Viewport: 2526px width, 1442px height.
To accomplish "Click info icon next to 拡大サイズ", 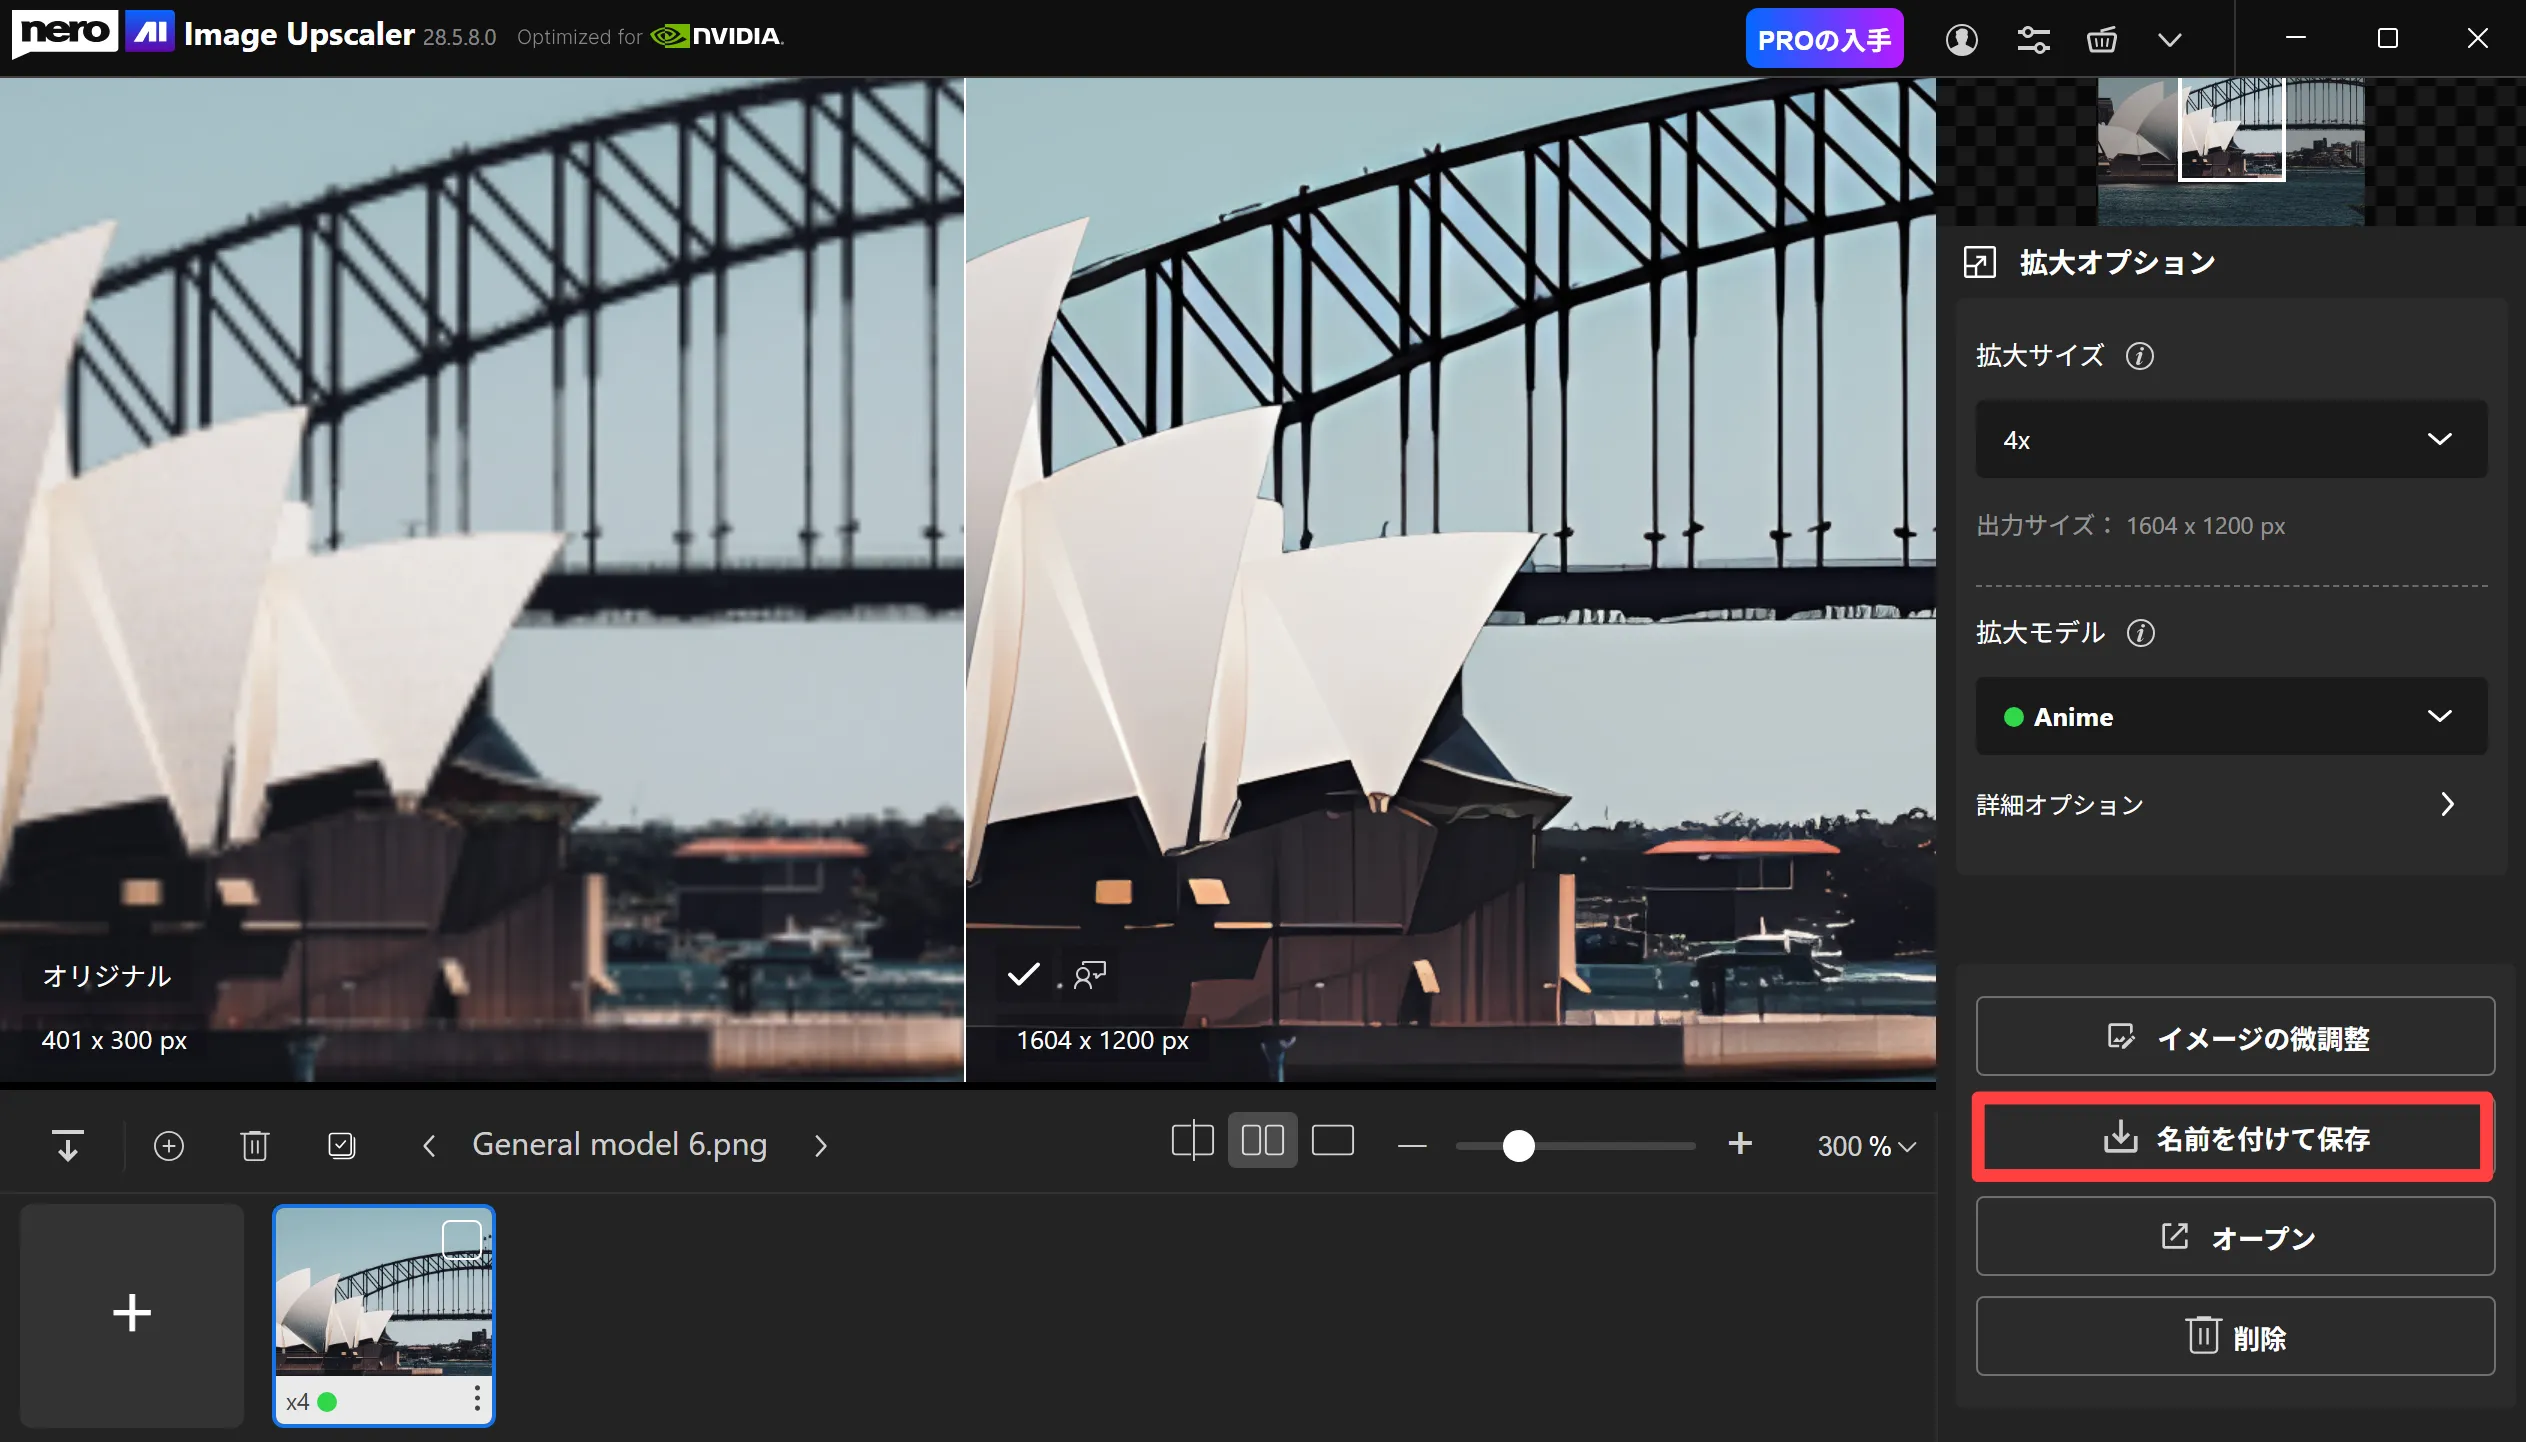I will pos(2139,356).
